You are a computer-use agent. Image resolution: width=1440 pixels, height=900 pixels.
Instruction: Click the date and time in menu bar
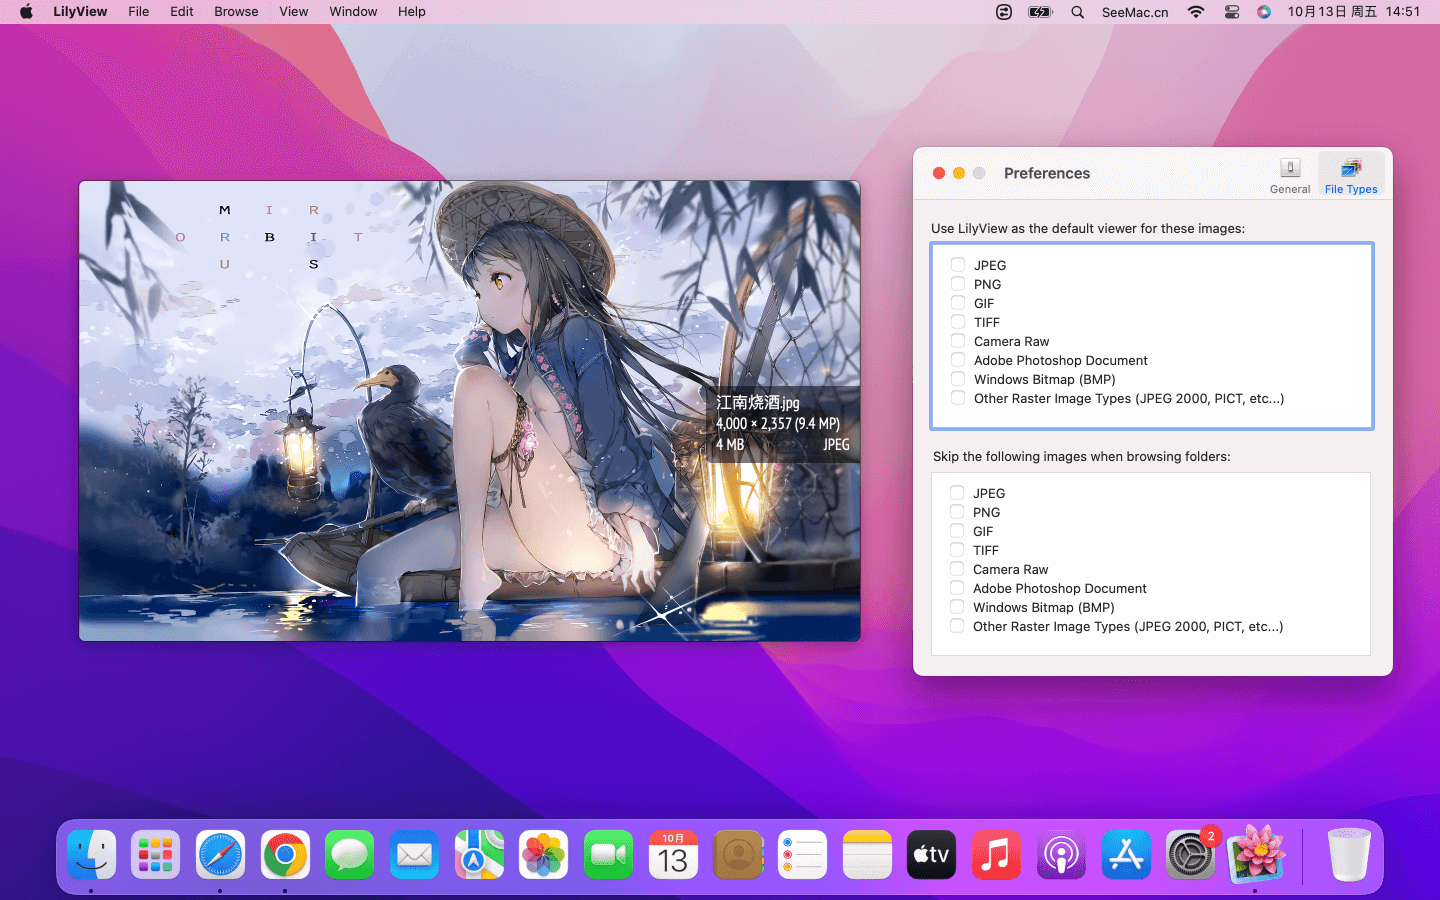[1354, 12]
